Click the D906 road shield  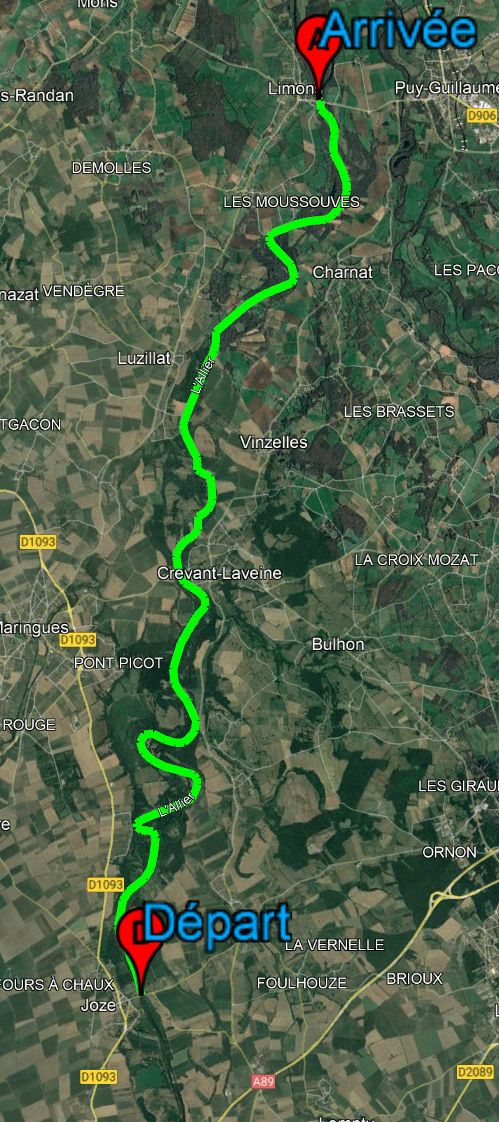(482, 114)
